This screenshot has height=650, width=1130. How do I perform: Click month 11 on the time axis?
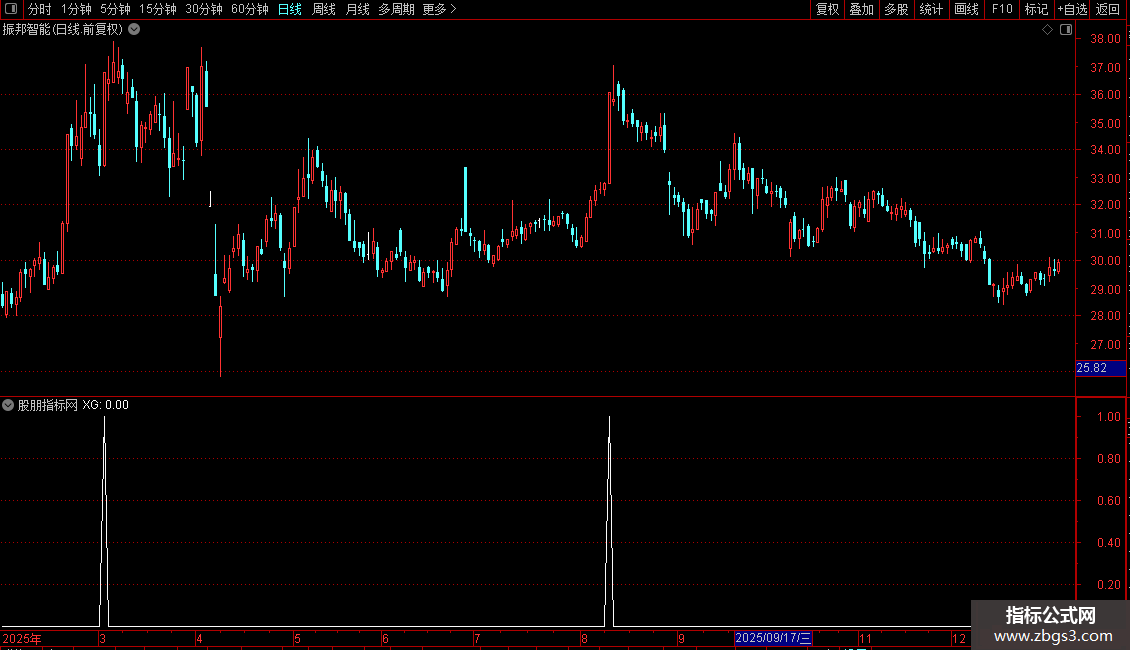[865, 638]
